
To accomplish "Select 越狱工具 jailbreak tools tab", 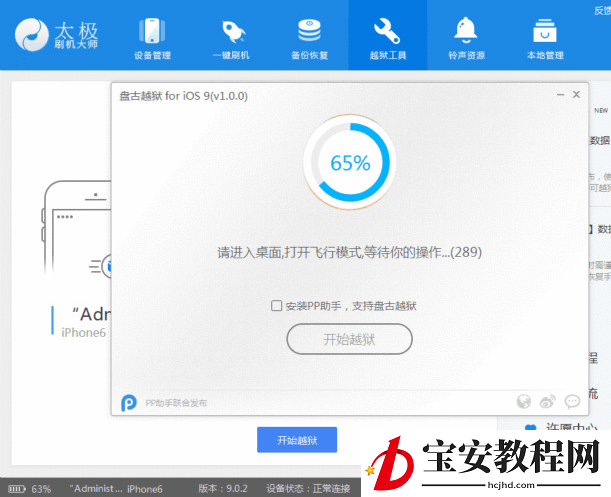I will pos(388,35).
